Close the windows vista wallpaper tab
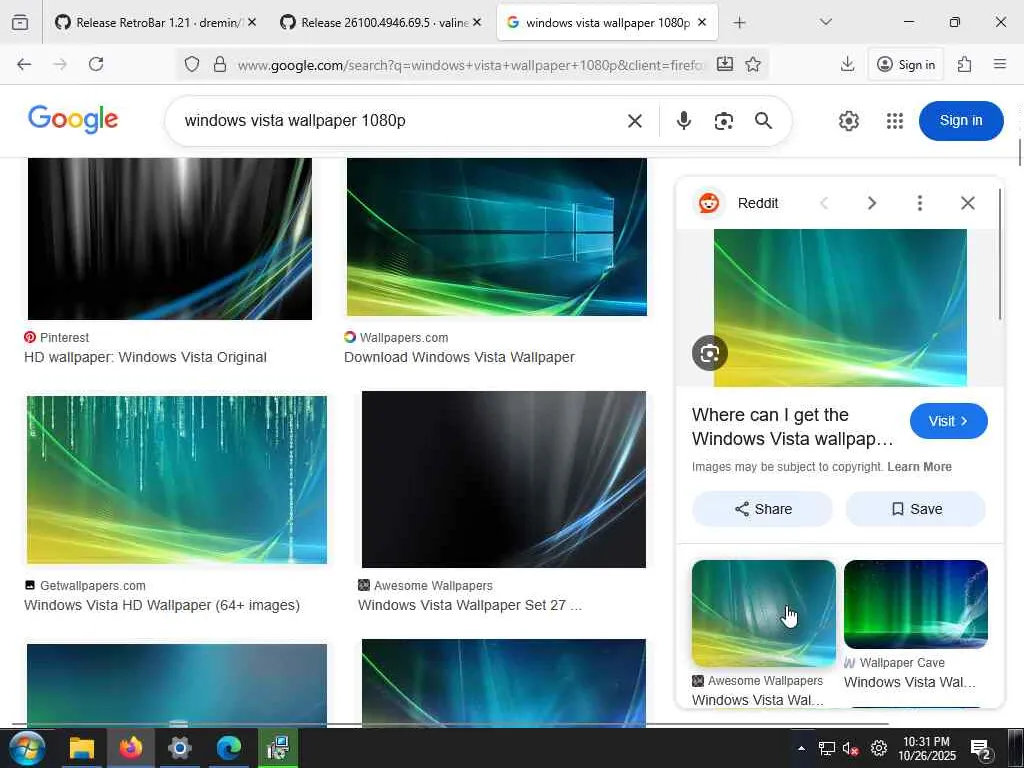The image size is (1024, 768). coord(702,22)
